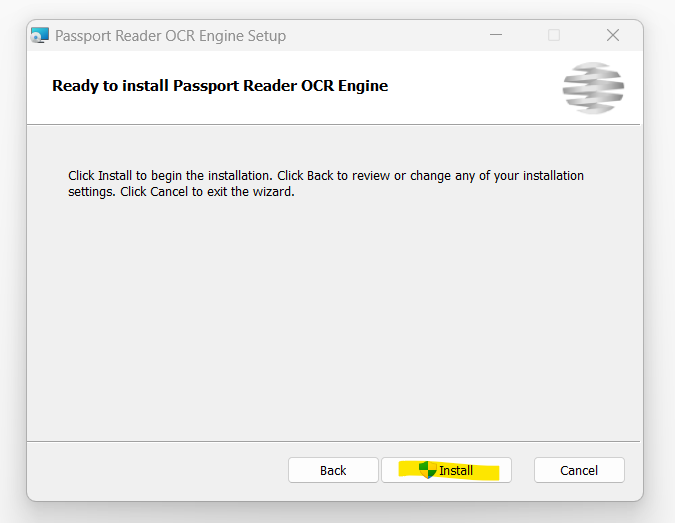Cancel the setup wizard
The width and height of the screenshot is (675, 523).
point(579,470)
